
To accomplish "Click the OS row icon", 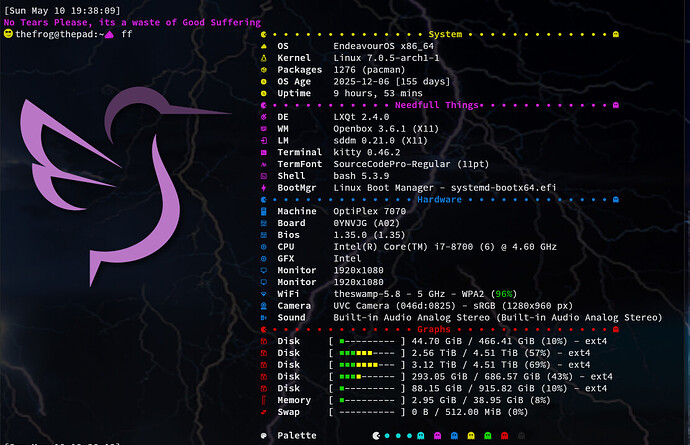I will tap(264, 46).
